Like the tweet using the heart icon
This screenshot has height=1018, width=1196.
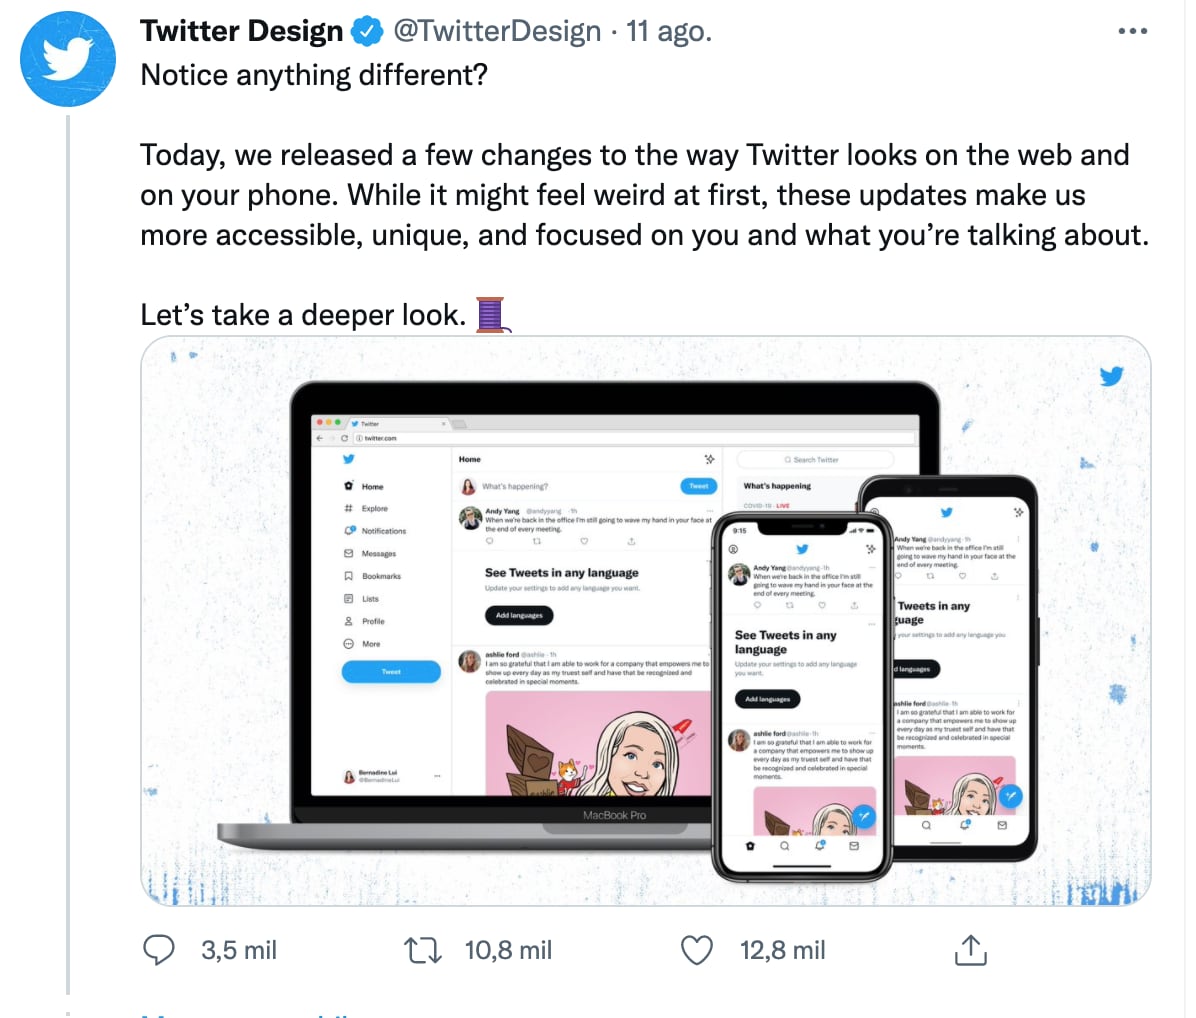coord(697,950)
